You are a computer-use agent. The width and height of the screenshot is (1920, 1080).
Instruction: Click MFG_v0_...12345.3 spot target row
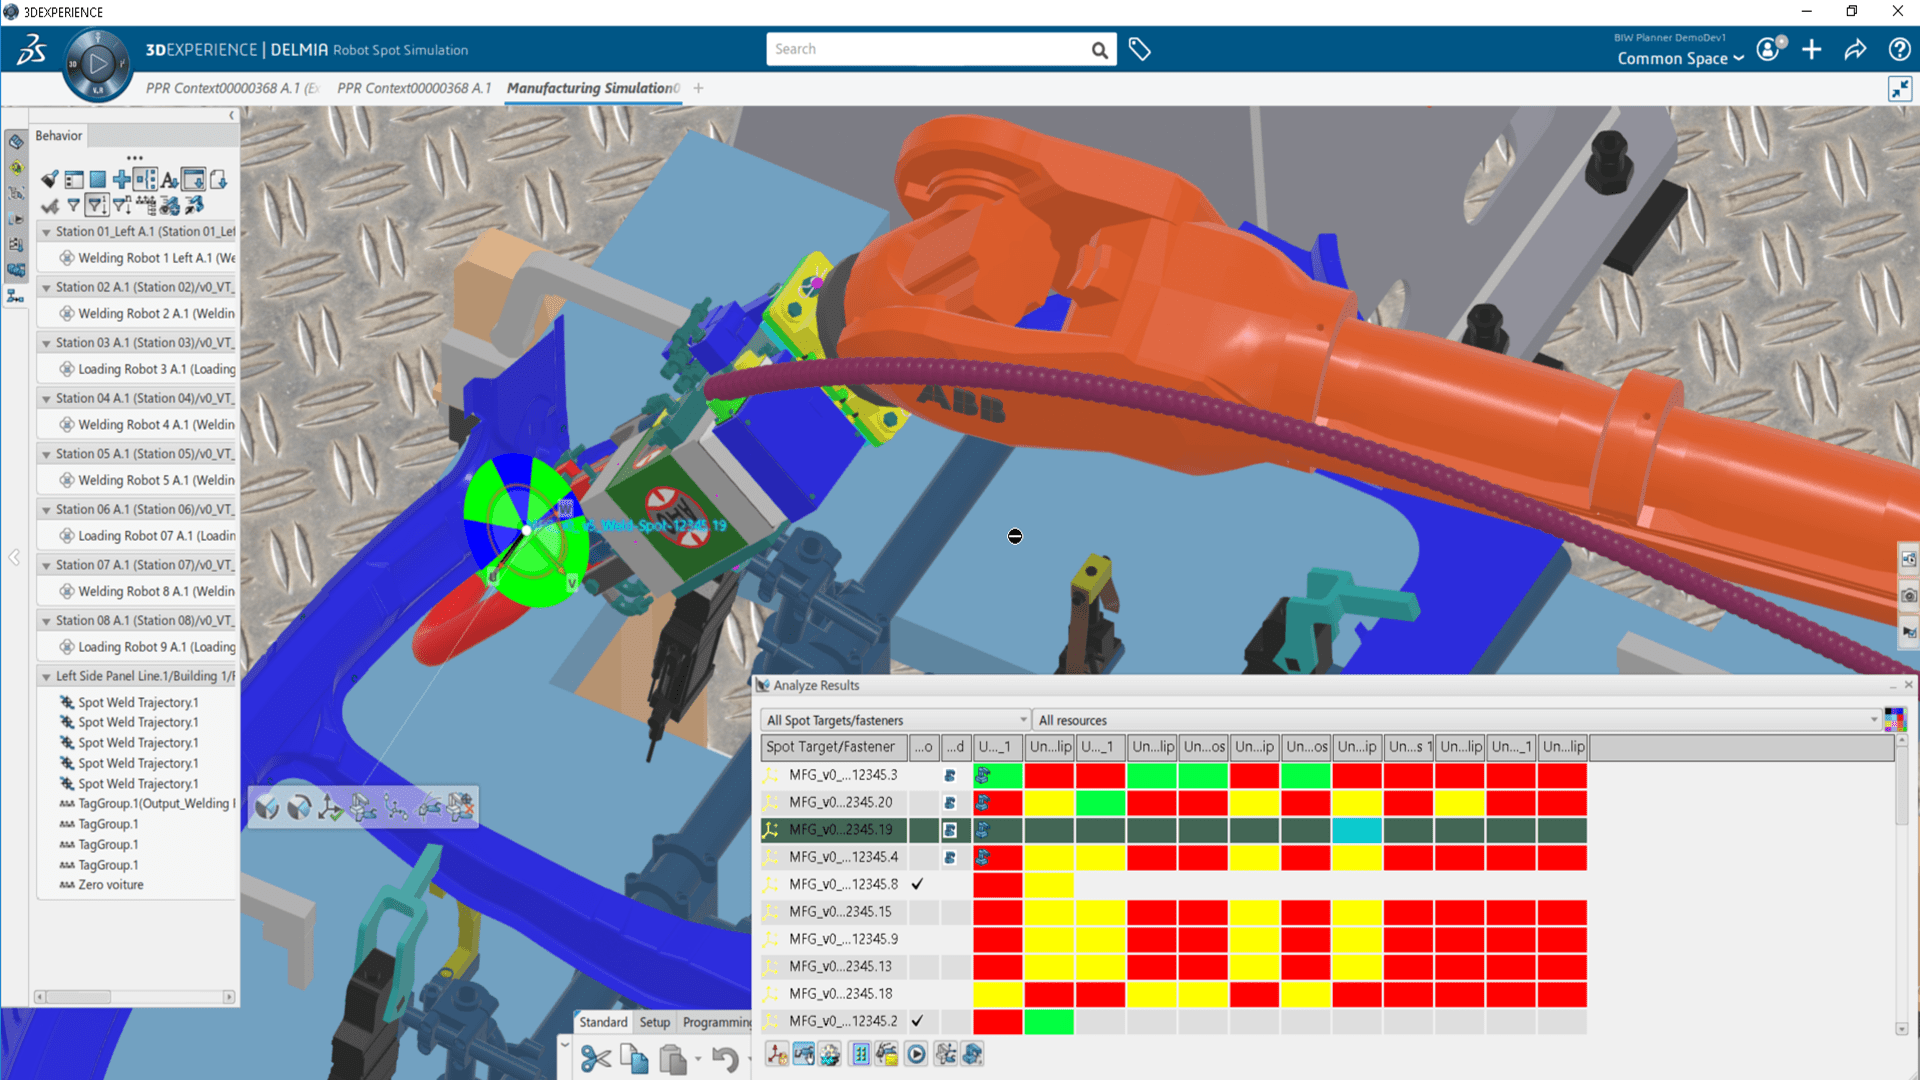pyautogui.click(x=844, y=774)
